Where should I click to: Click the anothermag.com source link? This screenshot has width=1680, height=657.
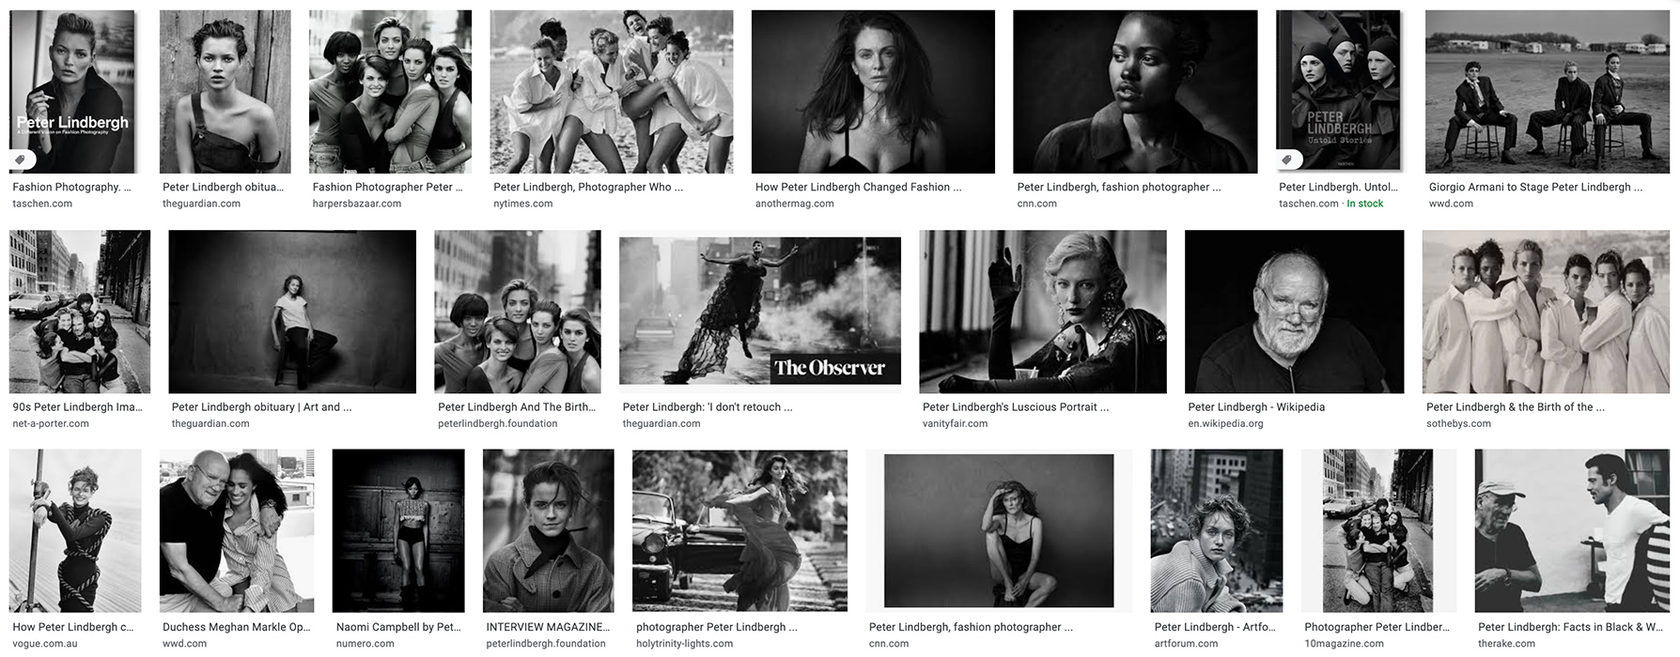click(x=794, y=203)
